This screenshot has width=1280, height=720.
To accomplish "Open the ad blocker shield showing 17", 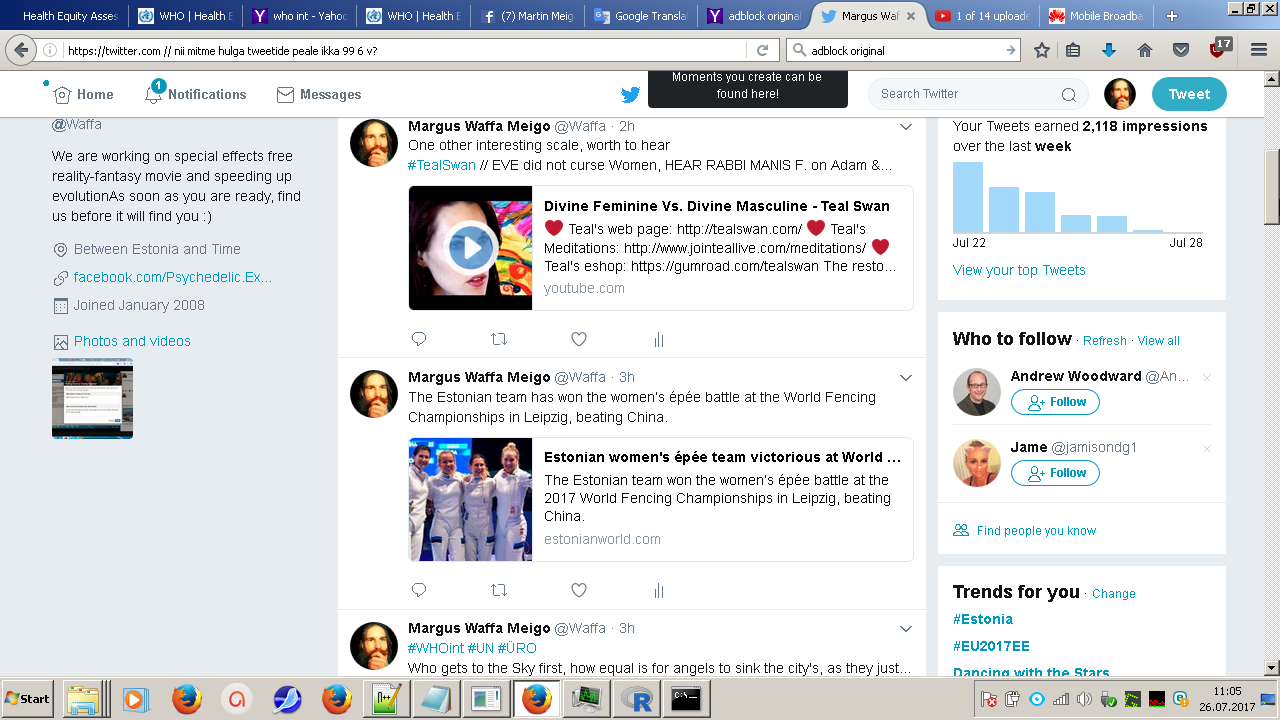I will (x=1218, y=48).
